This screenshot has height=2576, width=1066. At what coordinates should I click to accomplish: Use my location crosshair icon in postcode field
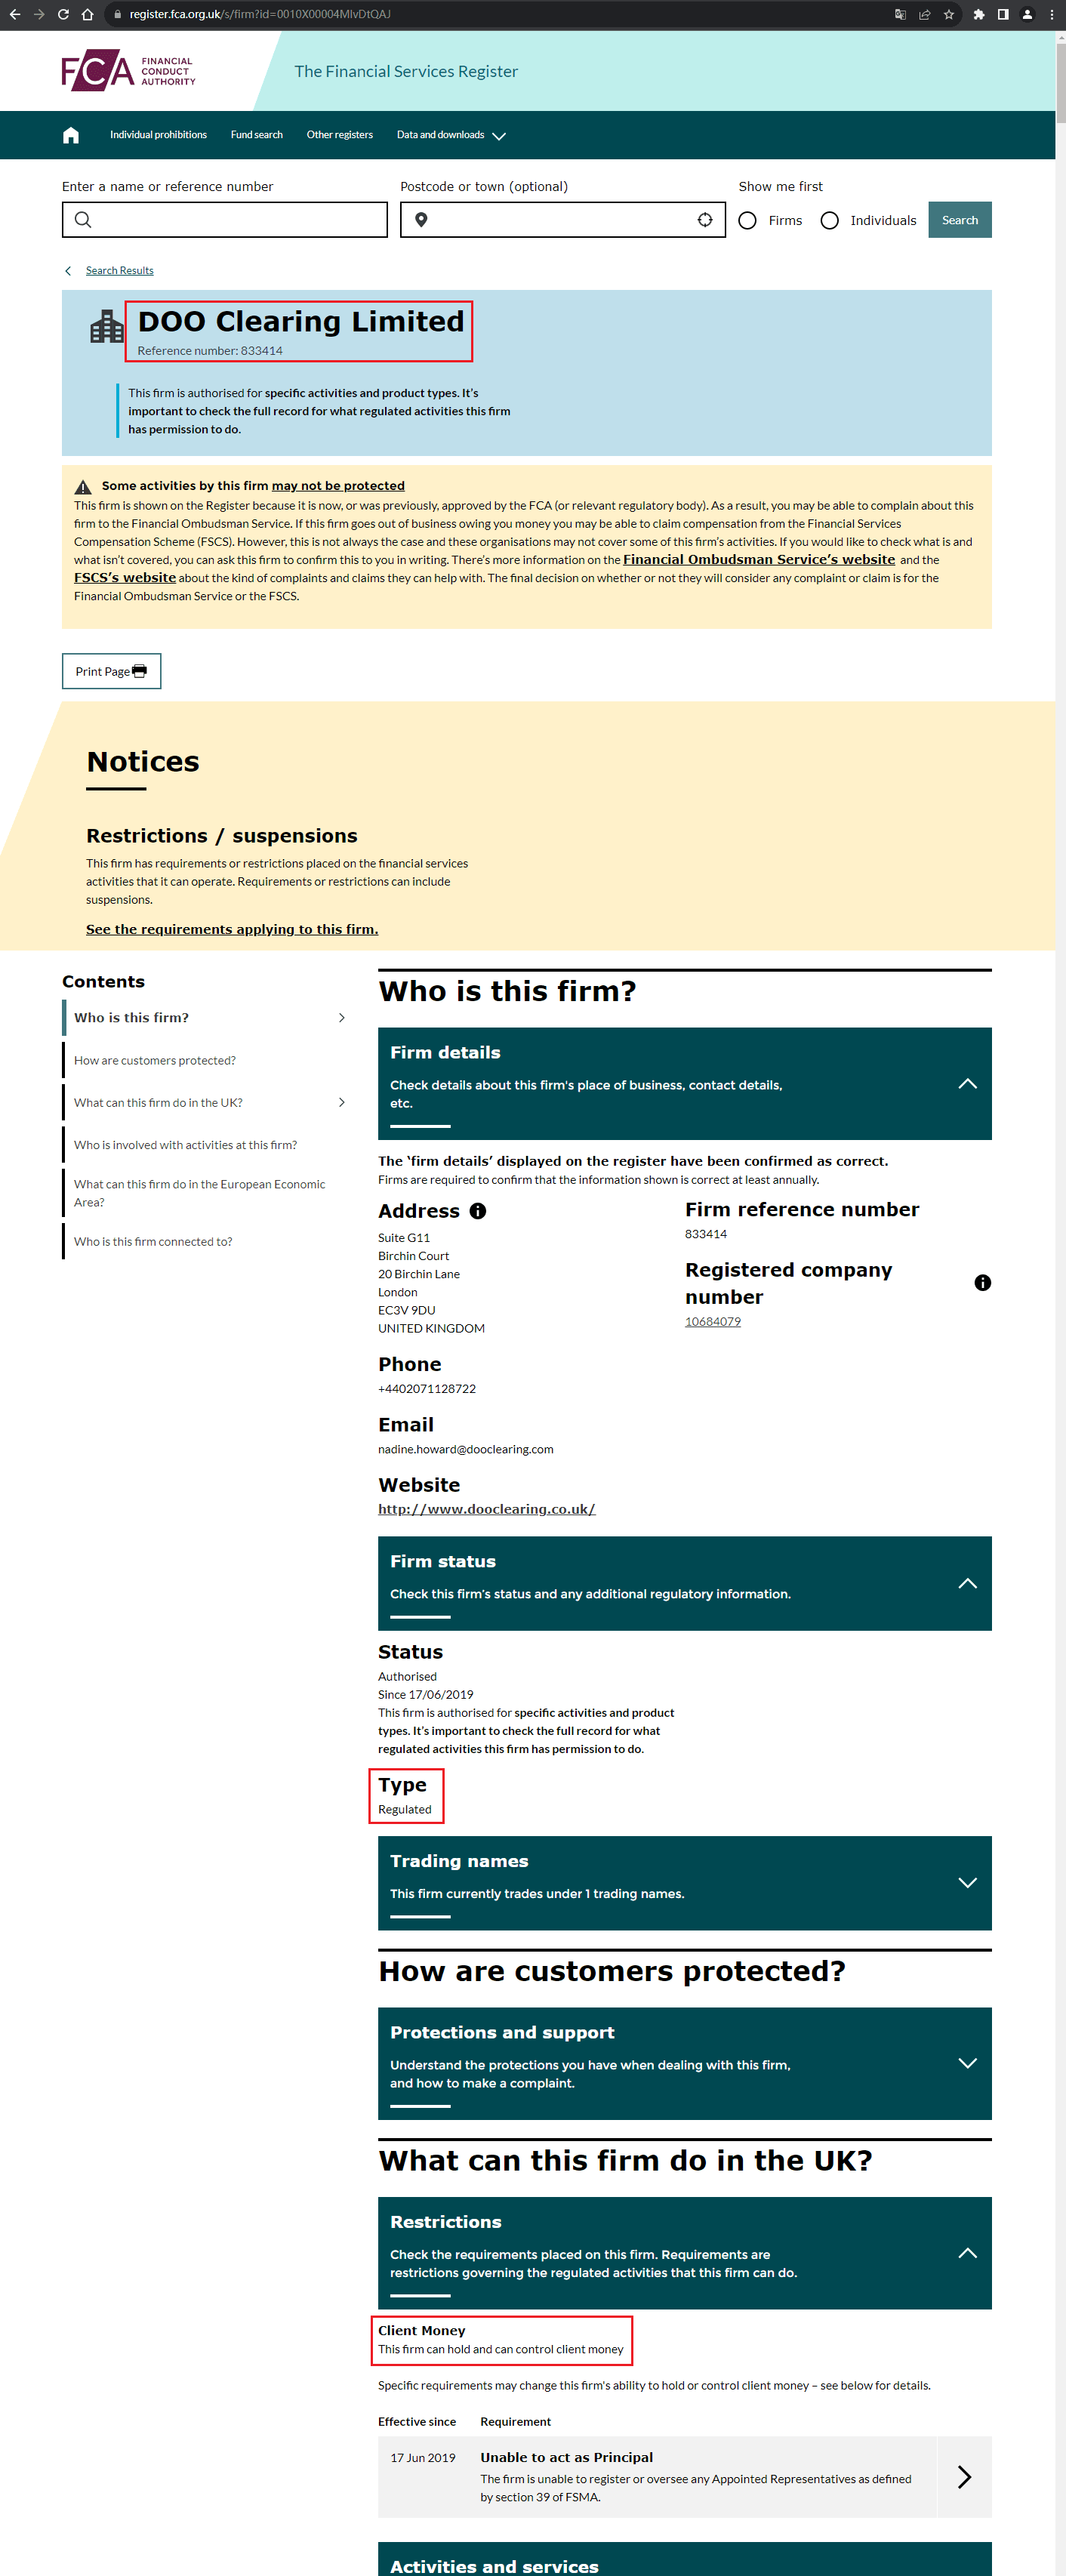click(x=705, y=220)
